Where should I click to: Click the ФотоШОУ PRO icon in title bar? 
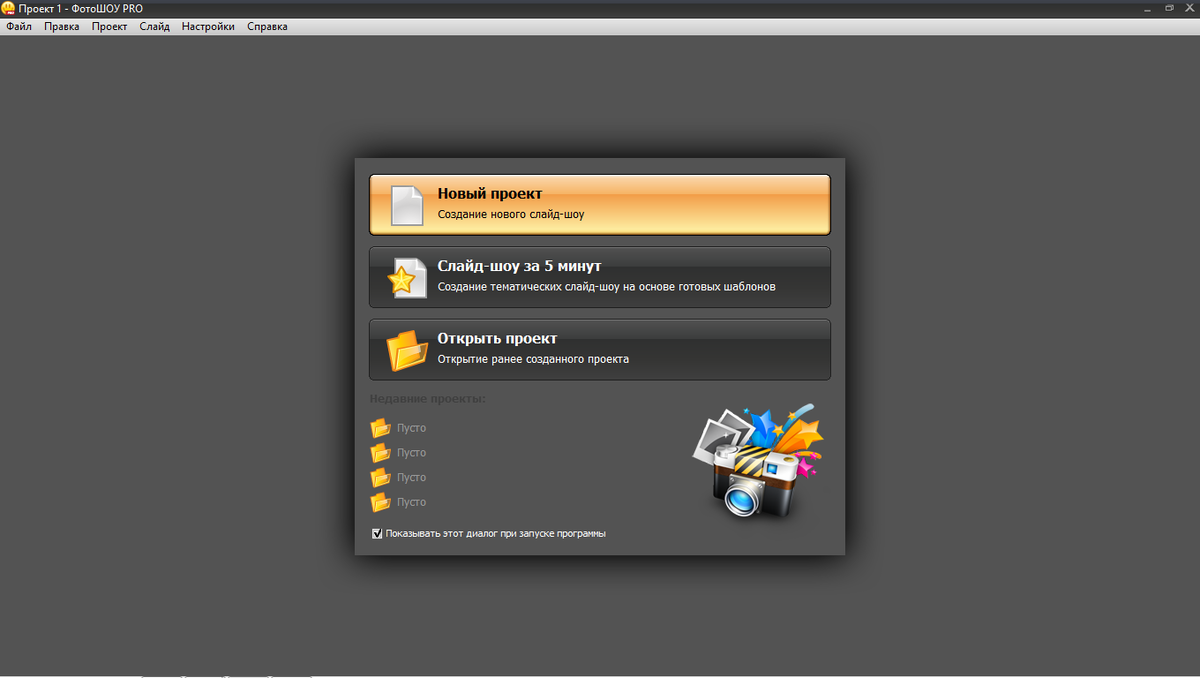[8, 8]
